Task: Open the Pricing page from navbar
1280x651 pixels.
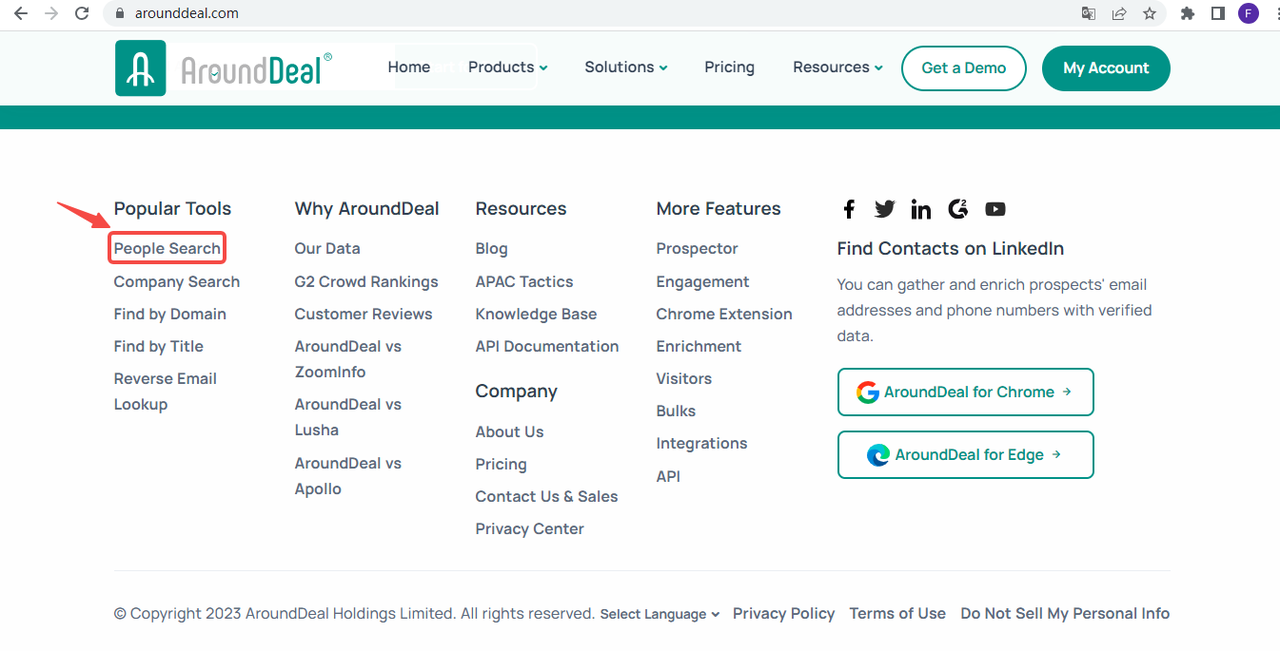Action: pyautogui.click(x=729, y=67)
